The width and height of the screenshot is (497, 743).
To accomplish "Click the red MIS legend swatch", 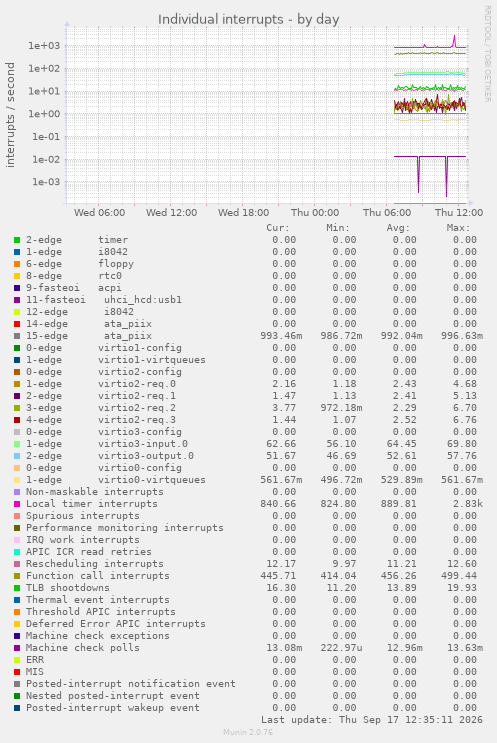I will (x=17, y=672).
